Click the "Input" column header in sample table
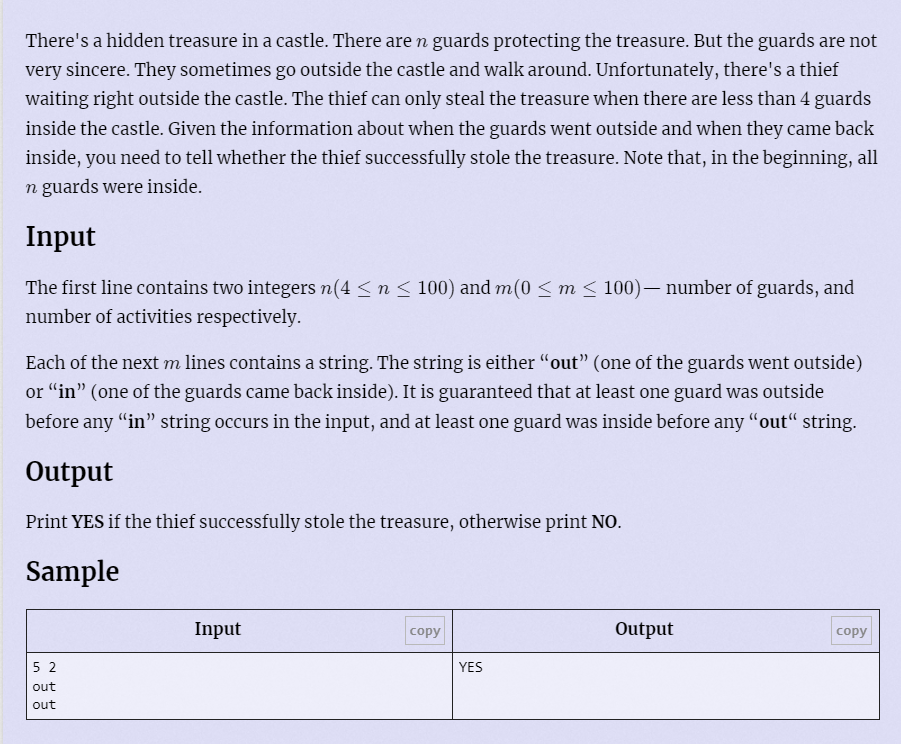Viewport: 901px width, 744px height. [217, 629]
